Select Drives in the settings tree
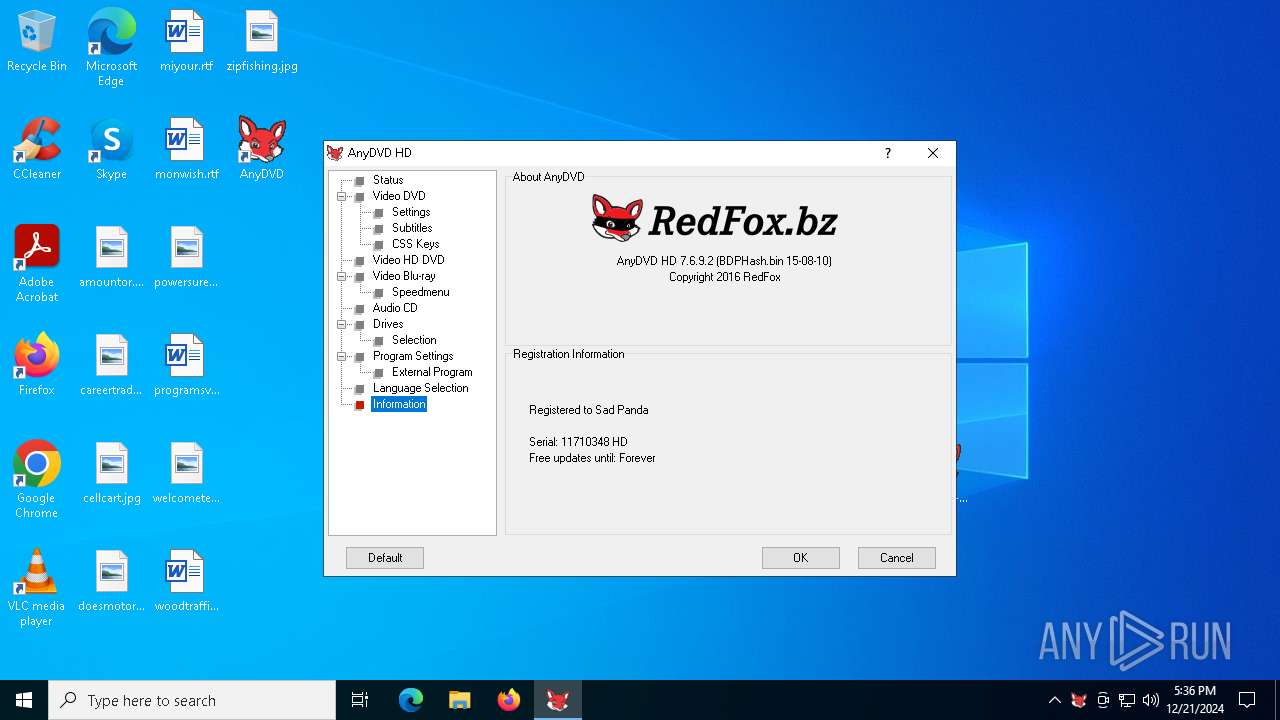This screenshot has height=720, width=1280. [x=388, y=324]
